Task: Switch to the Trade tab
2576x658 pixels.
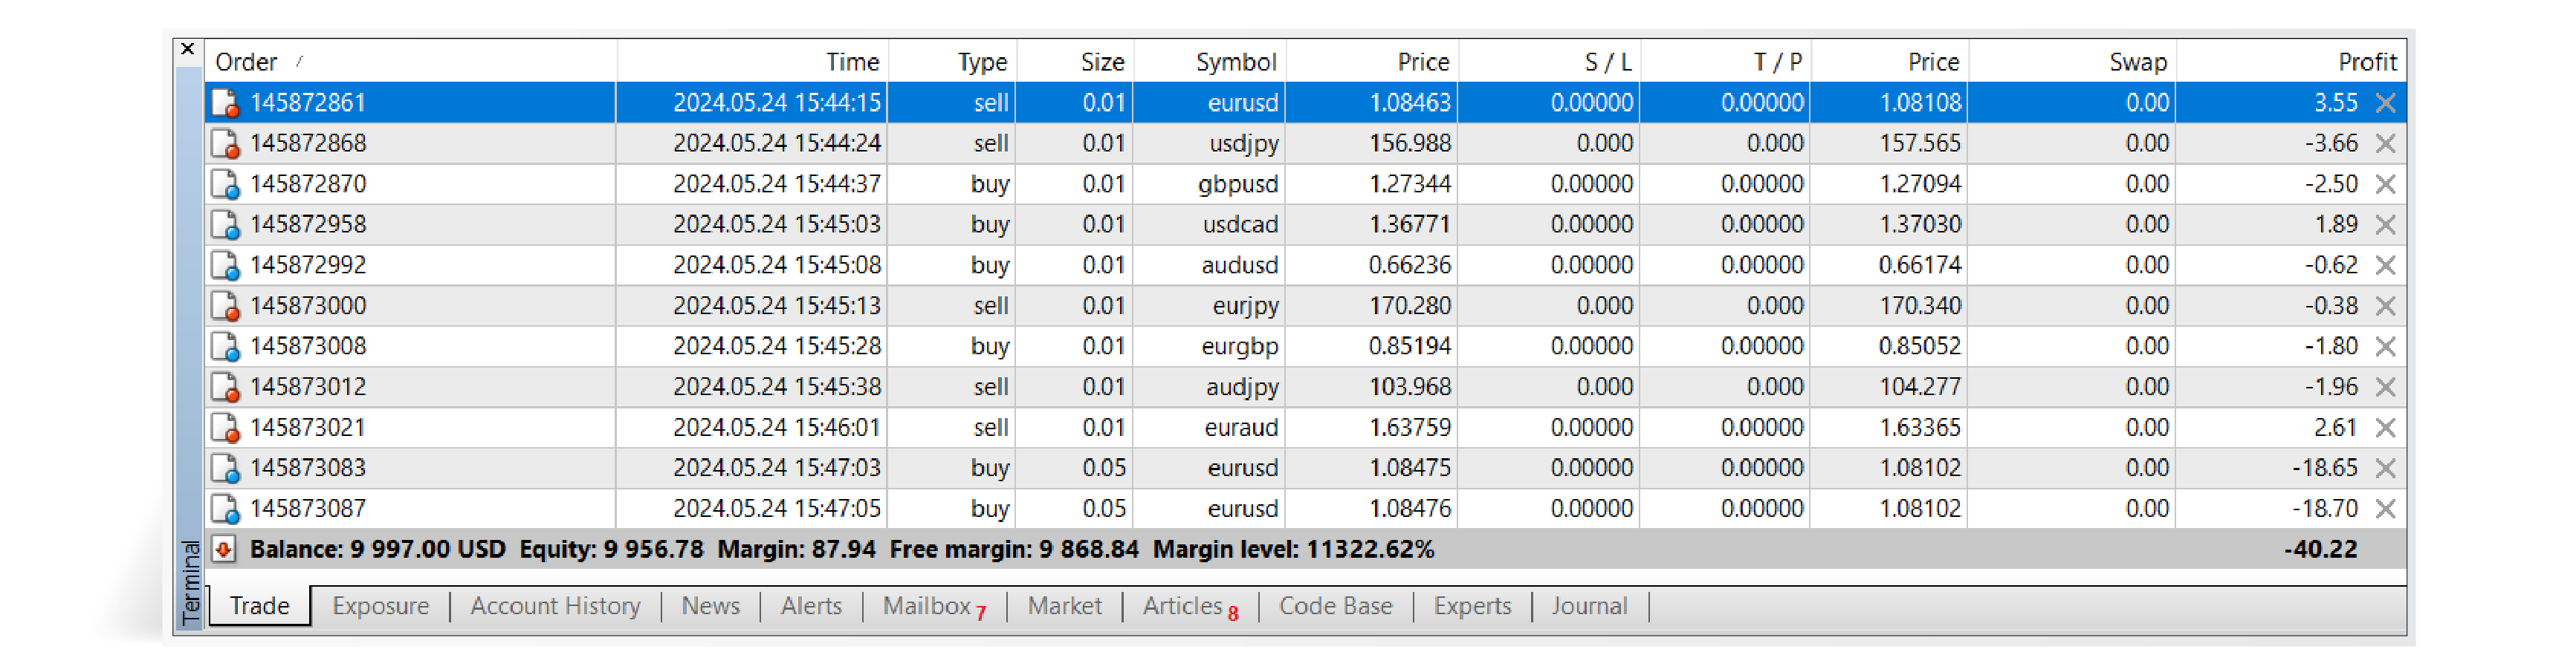Action: 260,606
